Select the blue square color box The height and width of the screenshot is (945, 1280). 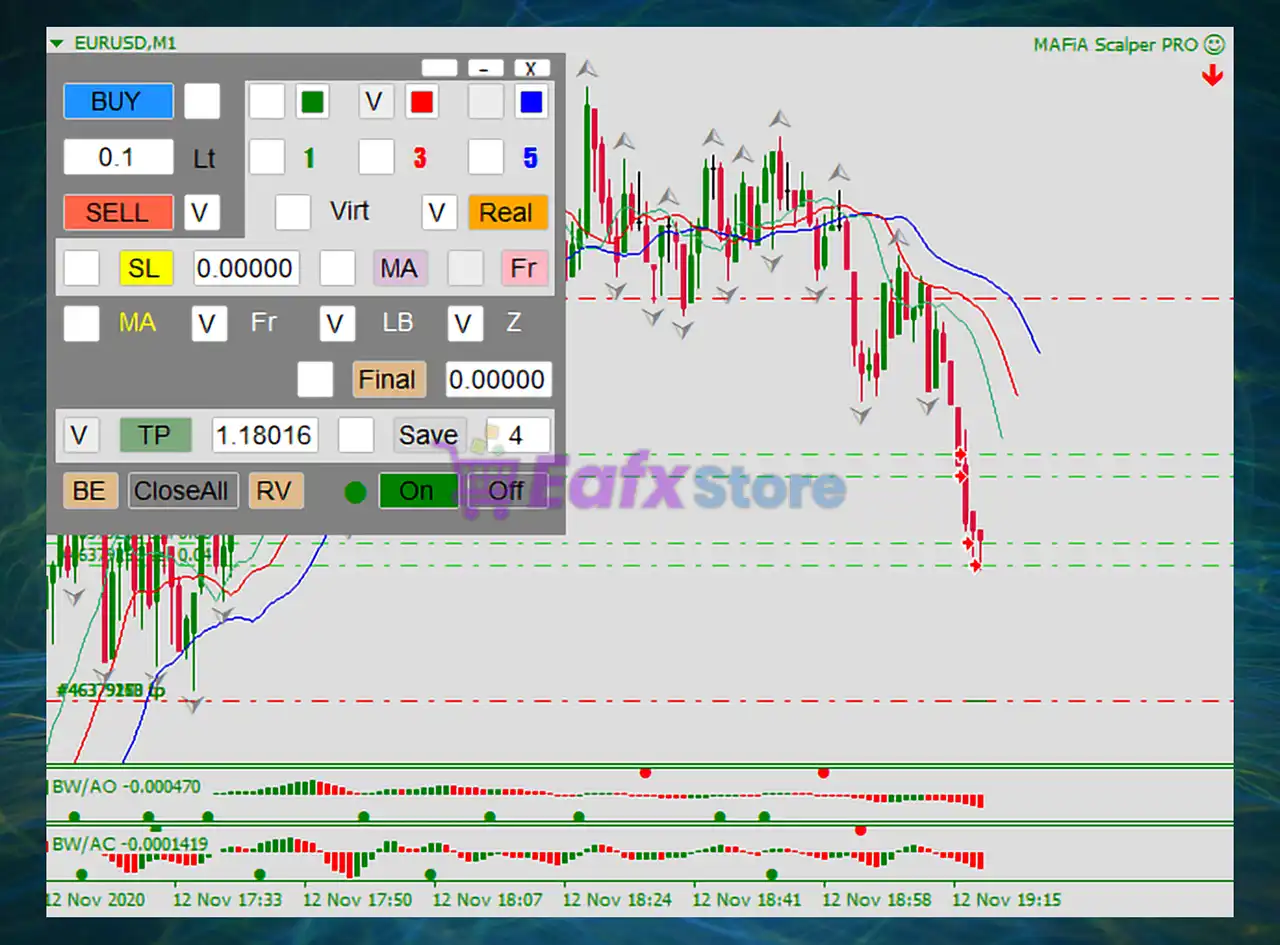[x=531, y=102]
